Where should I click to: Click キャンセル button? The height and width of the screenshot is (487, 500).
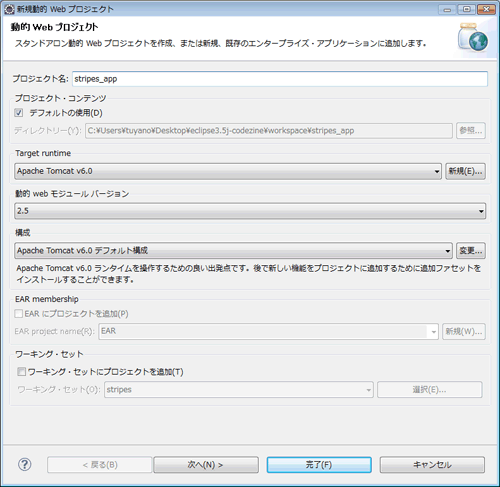(x=432, y=465)
